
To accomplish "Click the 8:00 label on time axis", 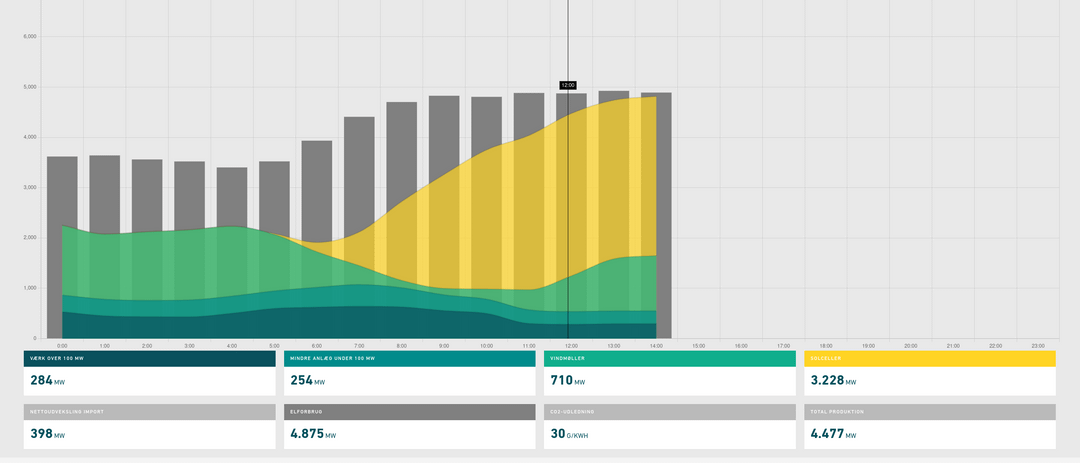I will pos(402,346).
